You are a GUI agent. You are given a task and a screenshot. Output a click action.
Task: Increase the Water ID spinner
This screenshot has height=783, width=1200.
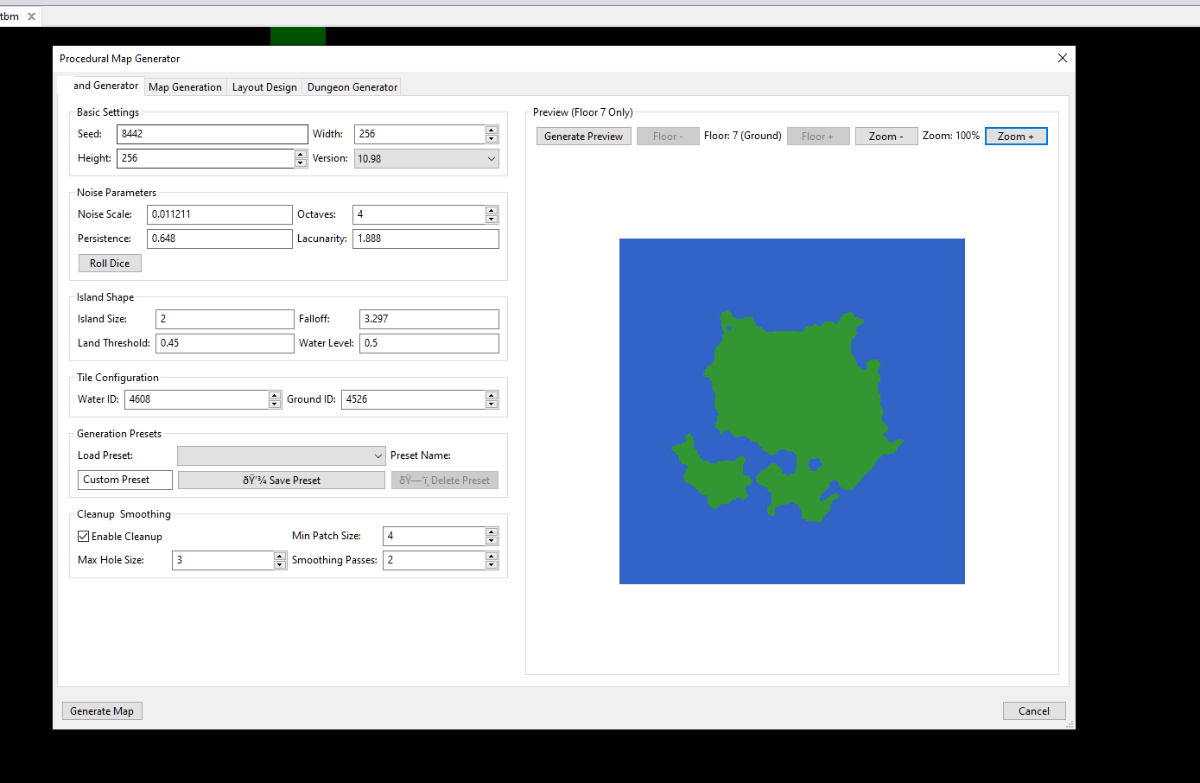pos(275,395)
